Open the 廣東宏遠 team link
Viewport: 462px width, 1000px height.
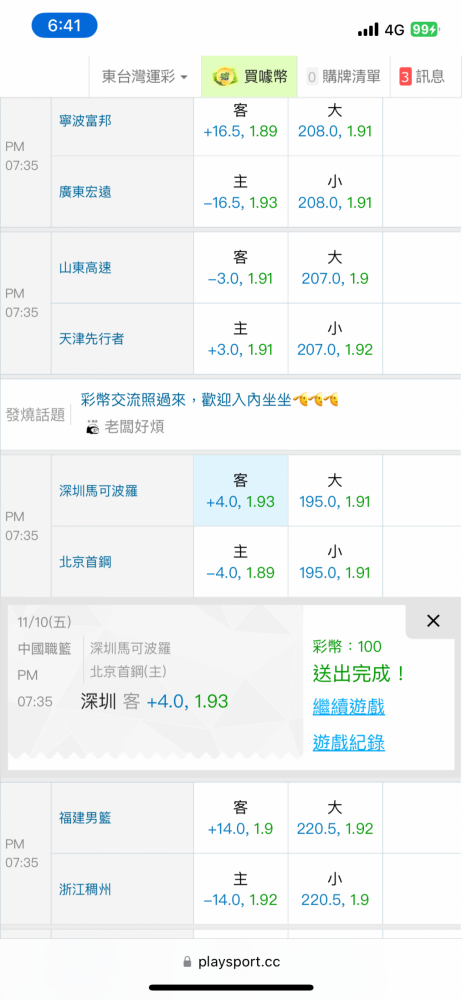(x=85, y=191)
